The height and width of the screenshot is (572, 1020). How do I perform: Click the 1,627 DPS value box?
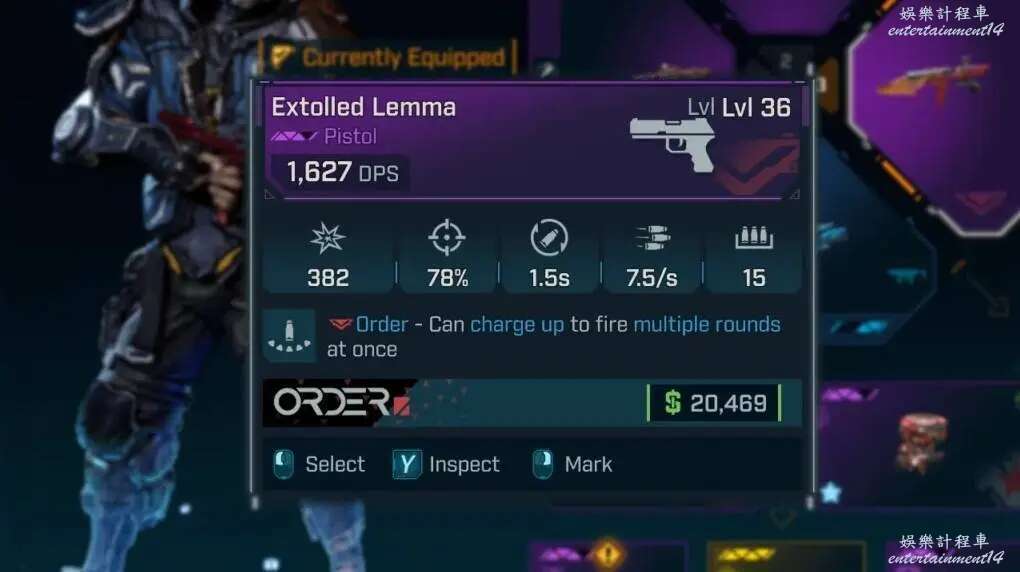click(342, 172)
